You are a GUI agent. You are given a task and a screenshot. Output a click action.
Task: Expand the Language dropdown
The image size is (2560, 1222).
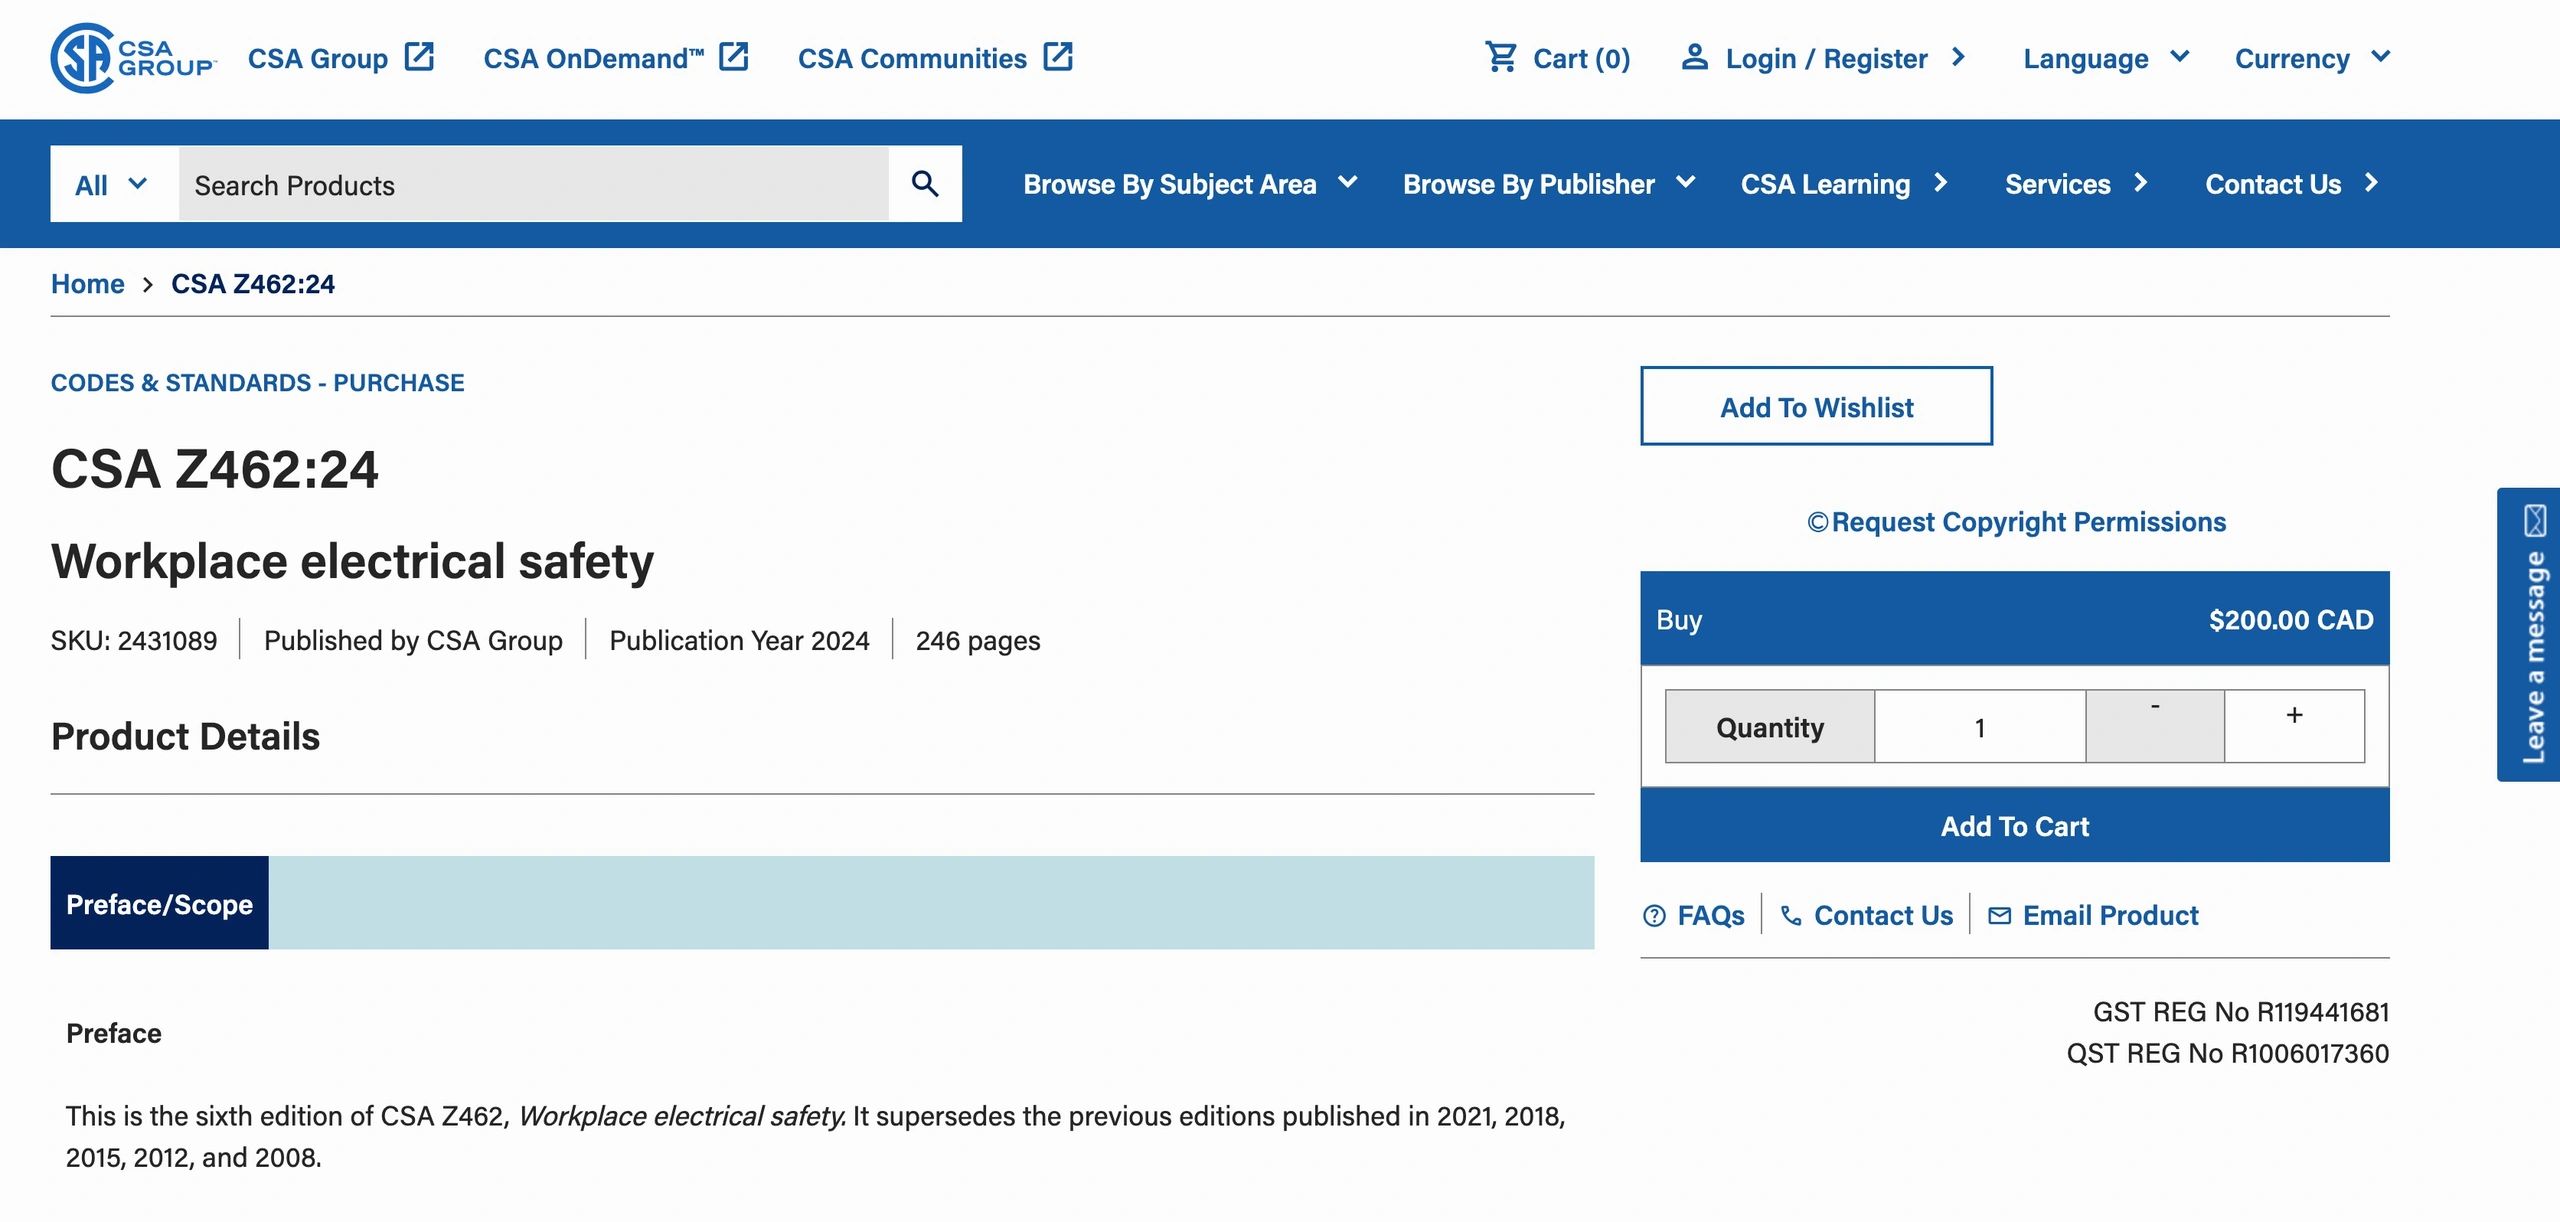tap(2106, 58)
